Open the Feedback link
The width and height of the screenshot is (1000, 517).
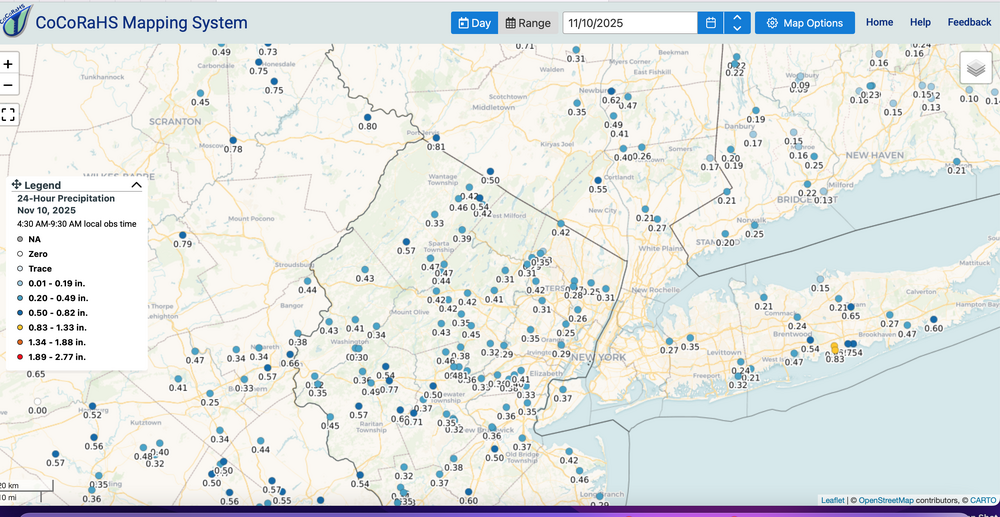point(969,22)
